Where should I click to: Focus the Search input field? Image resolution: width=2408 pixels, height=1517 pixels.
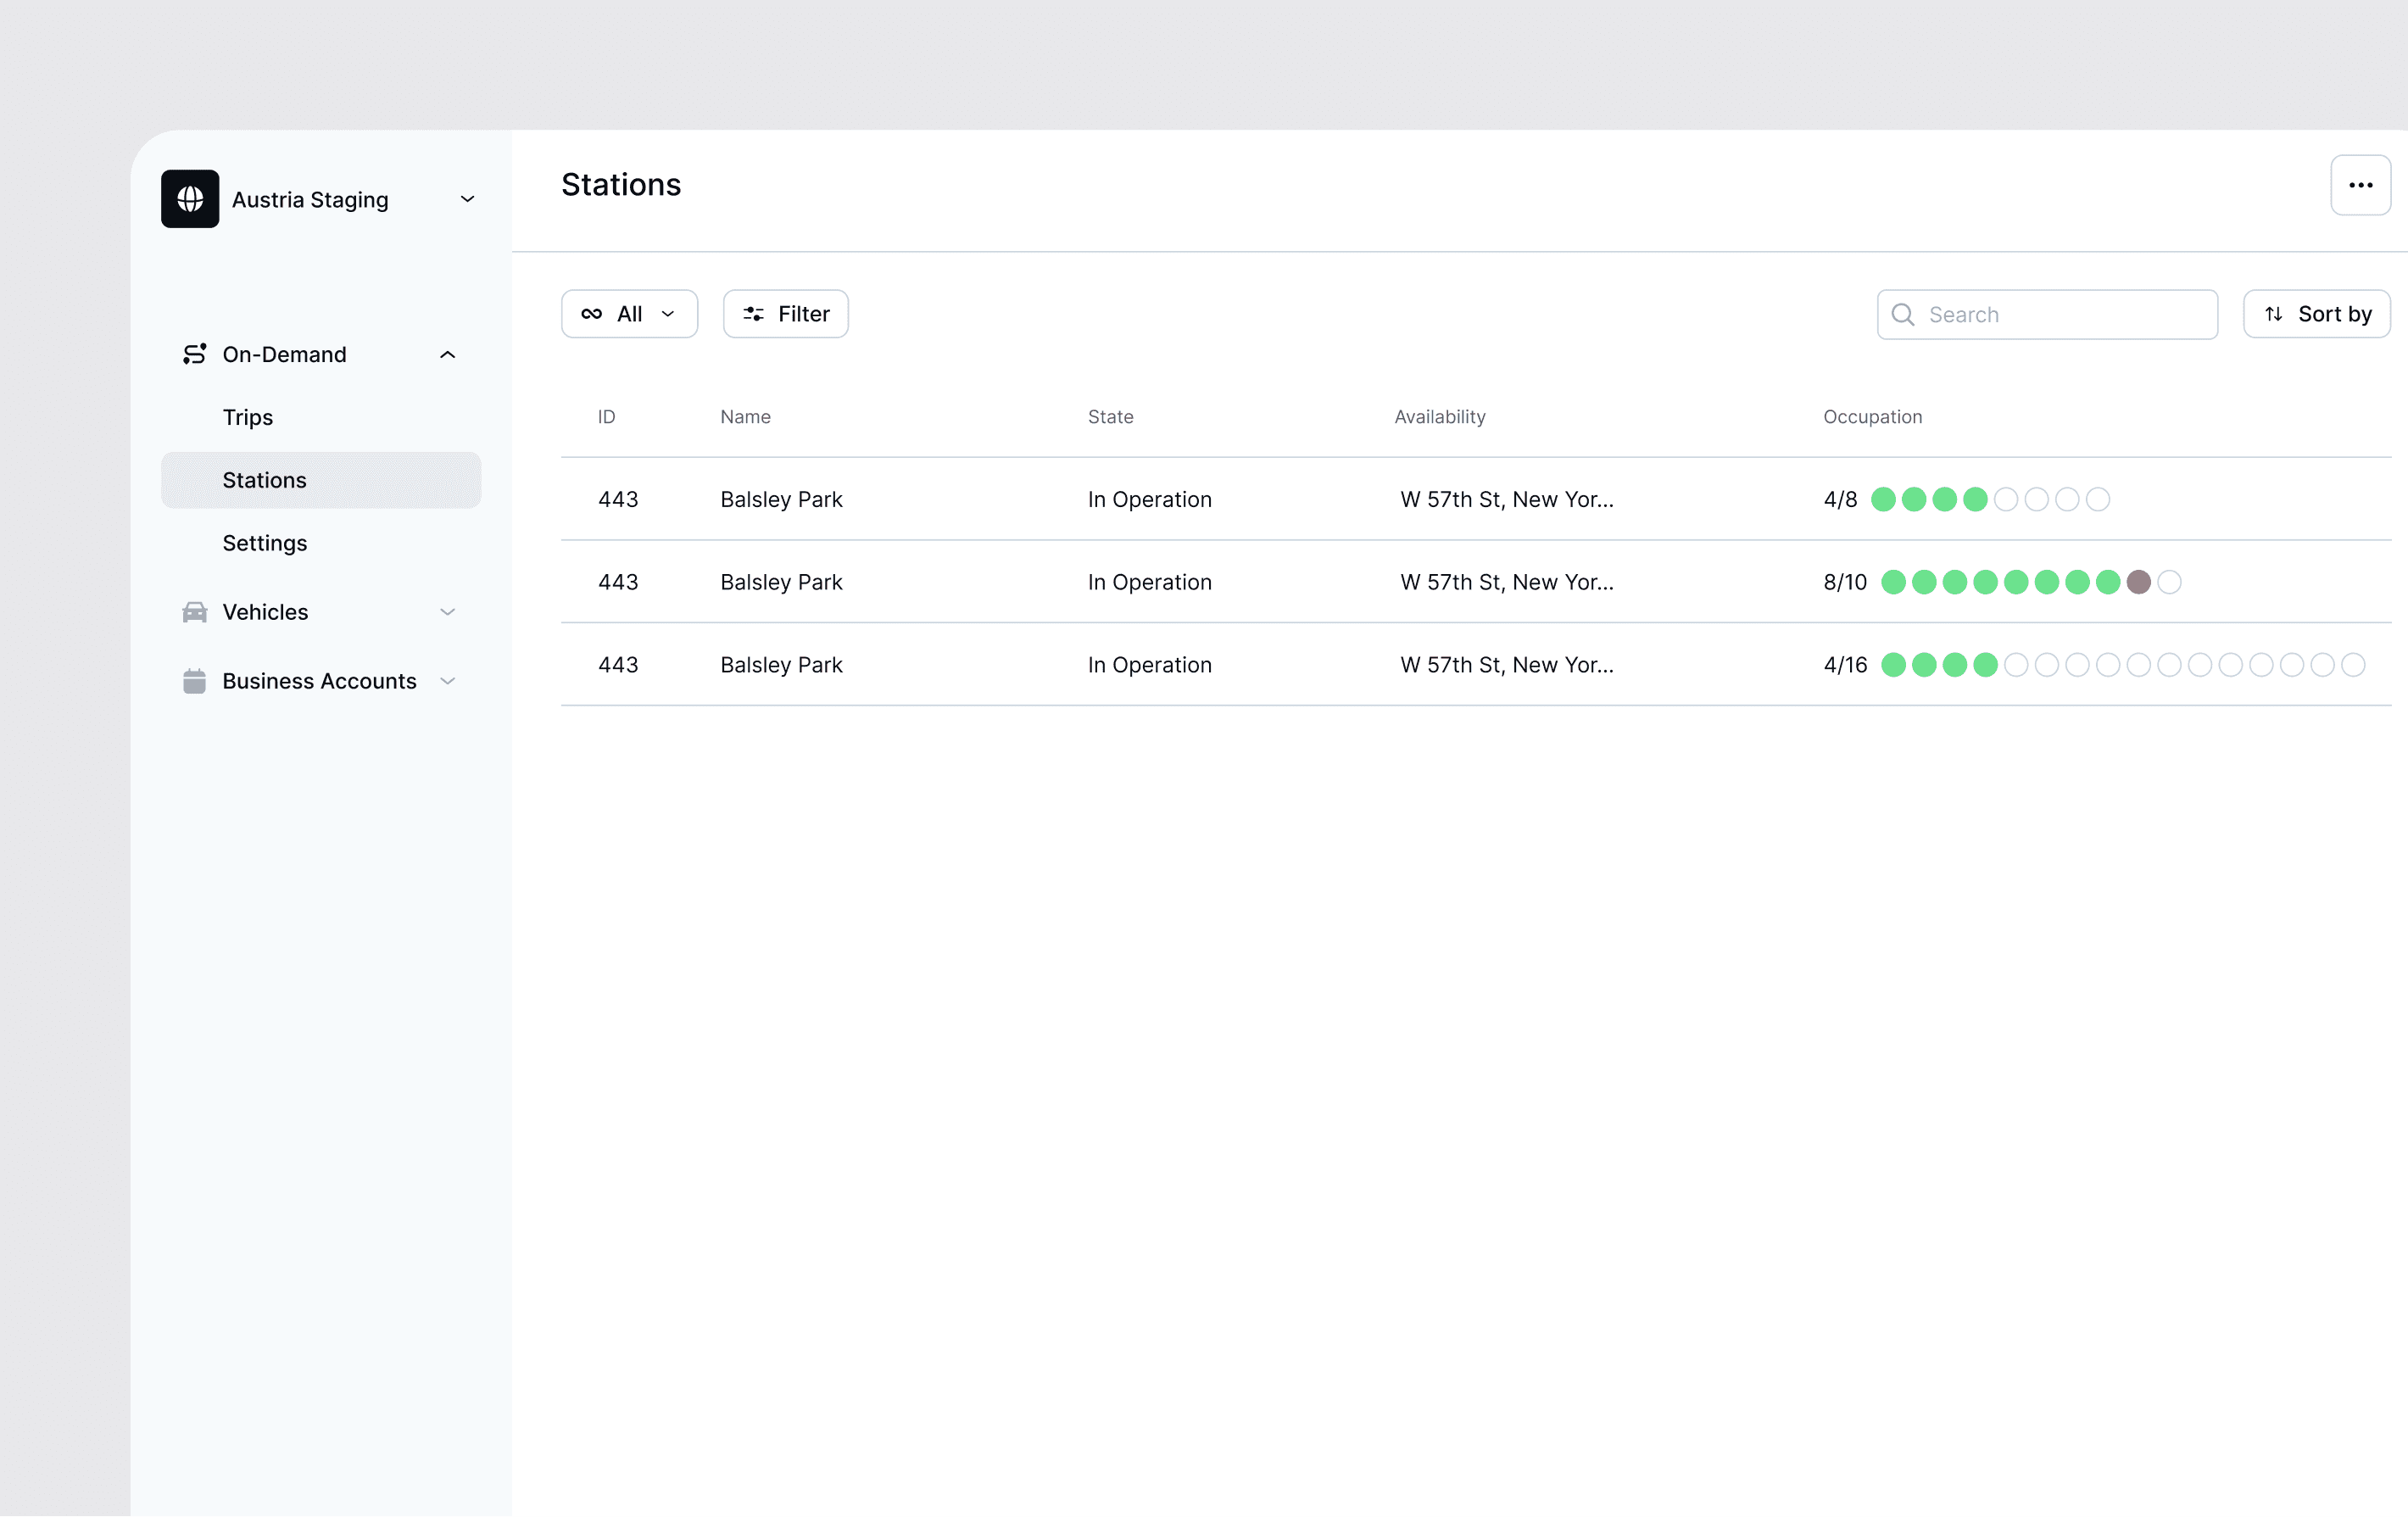coord(2047,315)
